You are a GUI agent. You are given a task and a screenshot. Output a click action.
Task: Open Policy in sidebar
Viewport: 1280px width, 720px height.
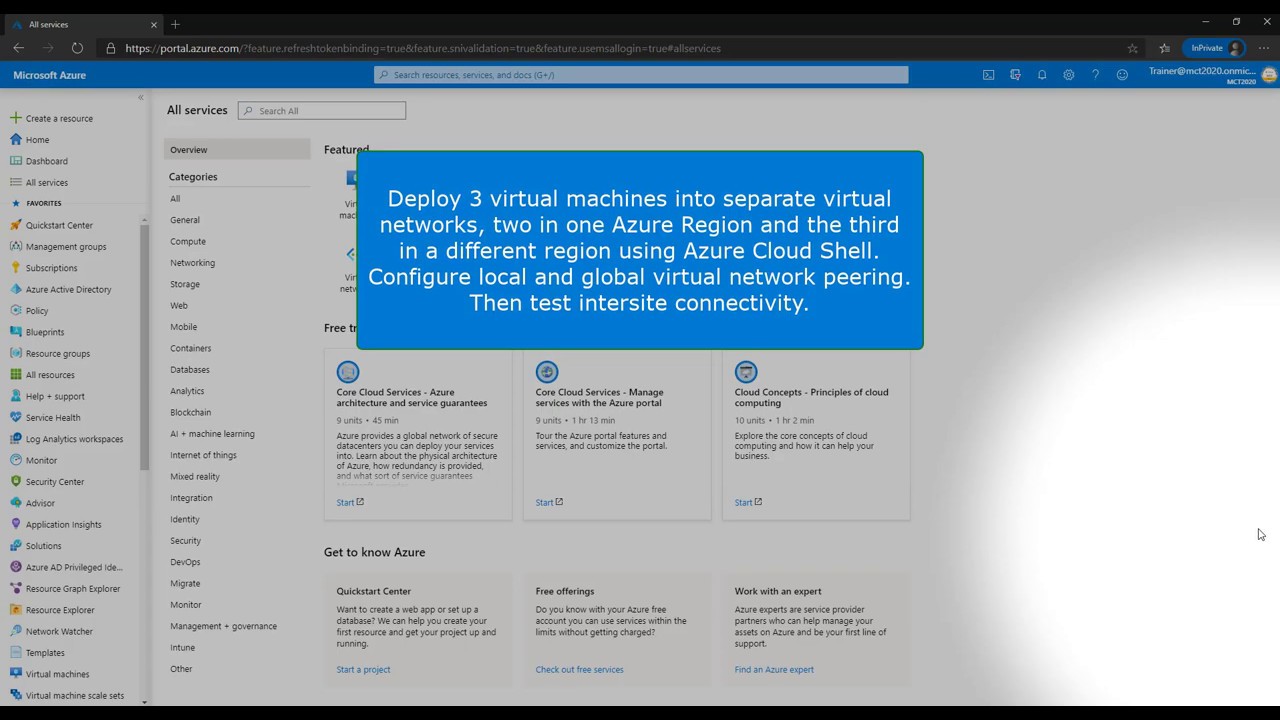[x=37, y=311]
